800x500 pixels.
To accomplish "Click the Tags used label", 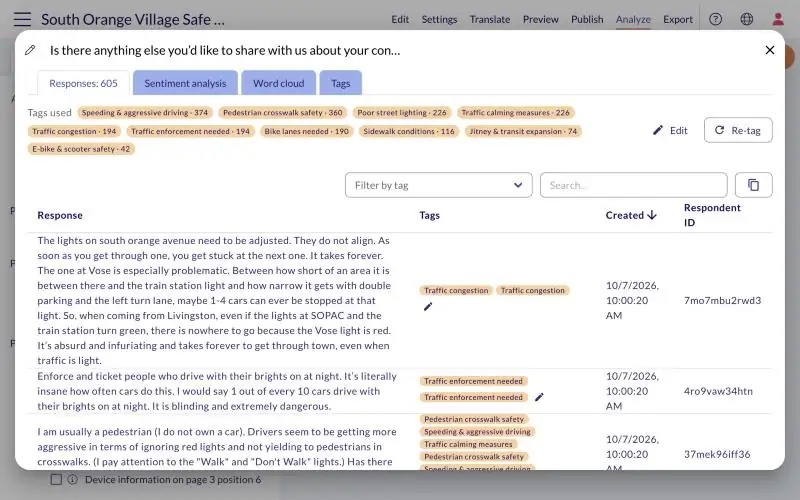I will (49, 112).
